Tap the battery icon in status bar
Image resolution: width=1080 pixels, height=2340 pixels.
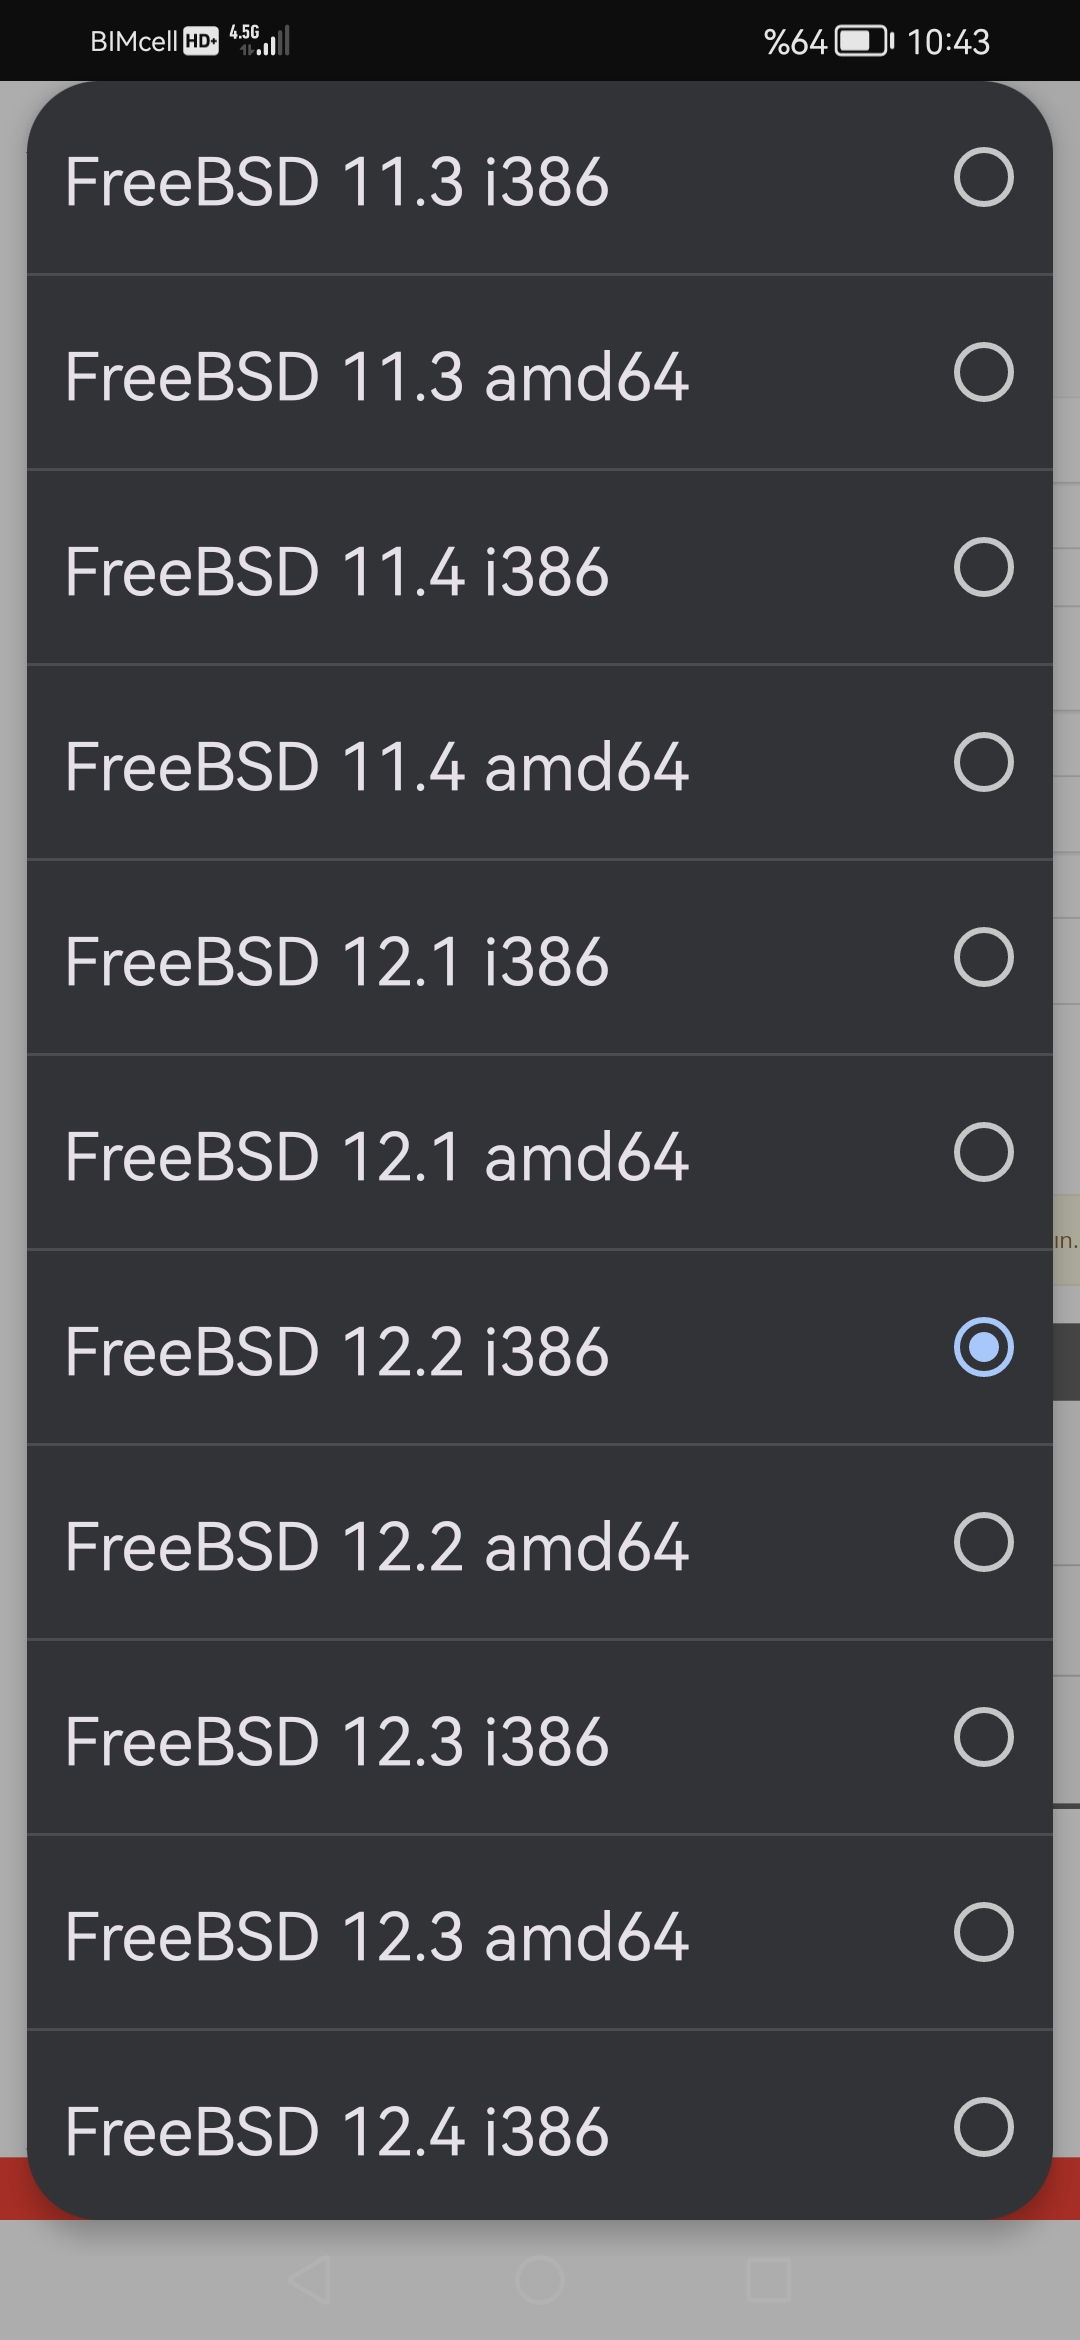click(x=864, y=42)
